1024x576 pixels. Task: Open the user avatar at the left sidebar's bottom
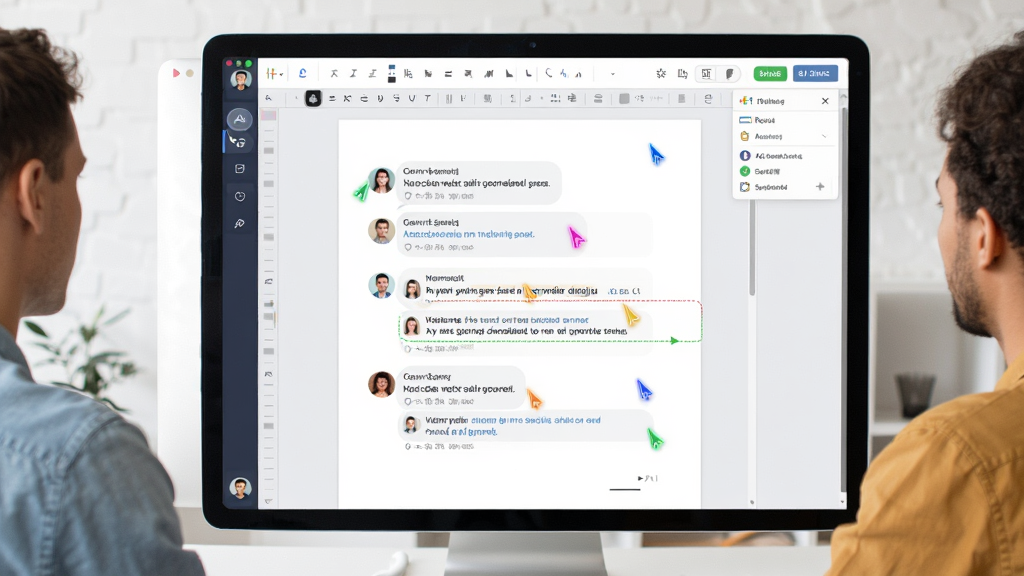[240, 488]
